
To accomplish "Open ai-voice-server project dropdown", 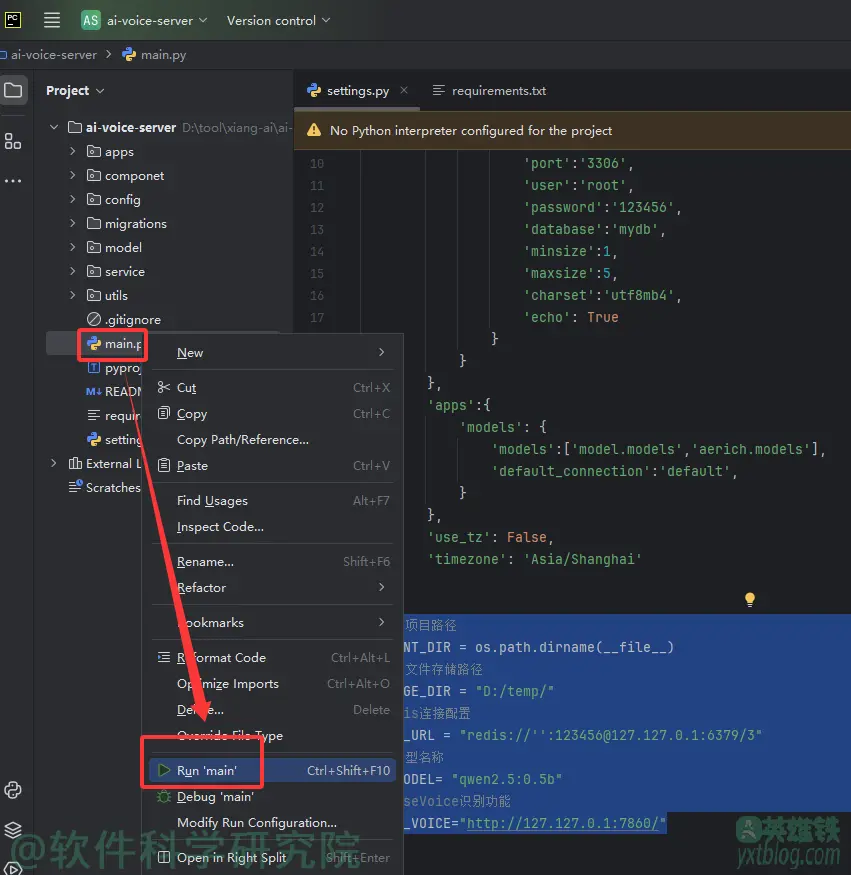I will coord(156,21).
